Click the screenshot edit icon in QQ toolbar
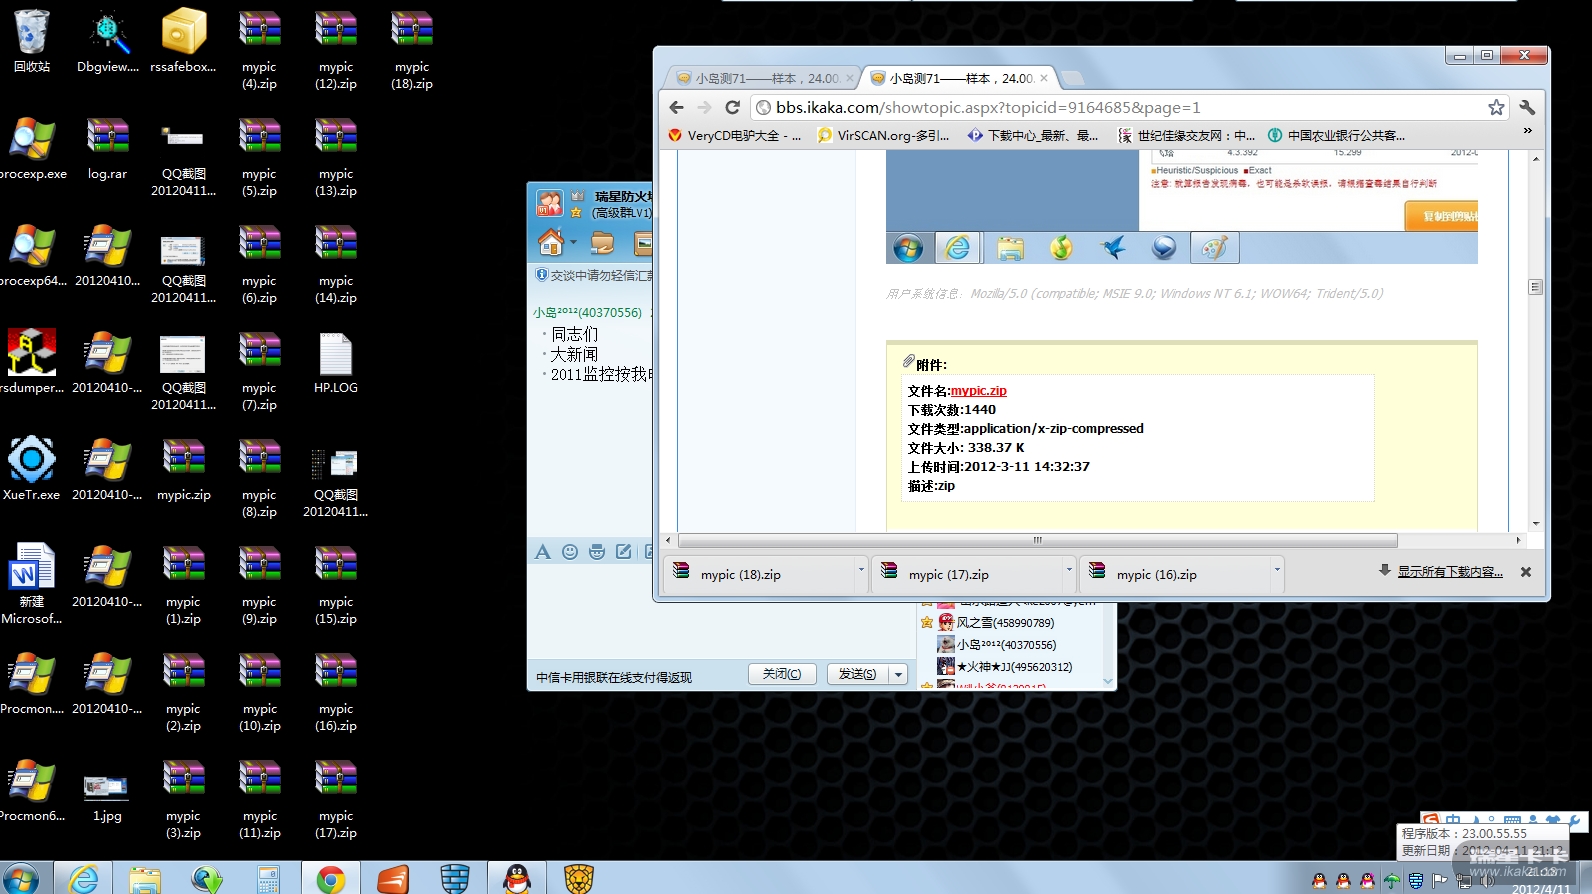This screenshot has width=1592, height=894. coord(624,551)
